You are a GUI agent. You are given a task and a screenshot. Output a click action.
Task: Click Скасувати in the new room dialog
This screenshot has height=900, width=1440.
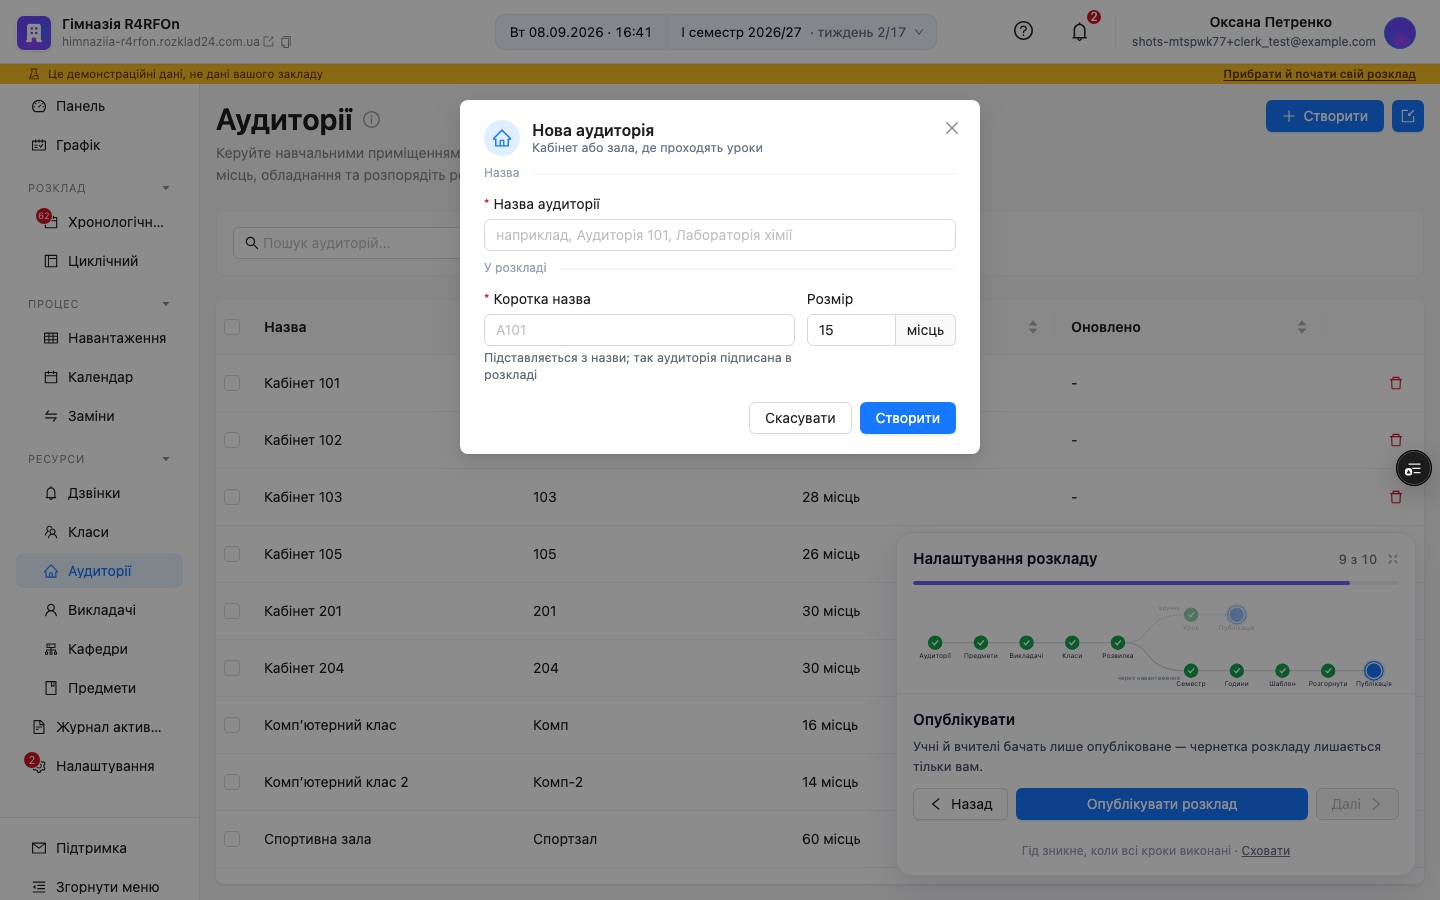pos(800,418)
